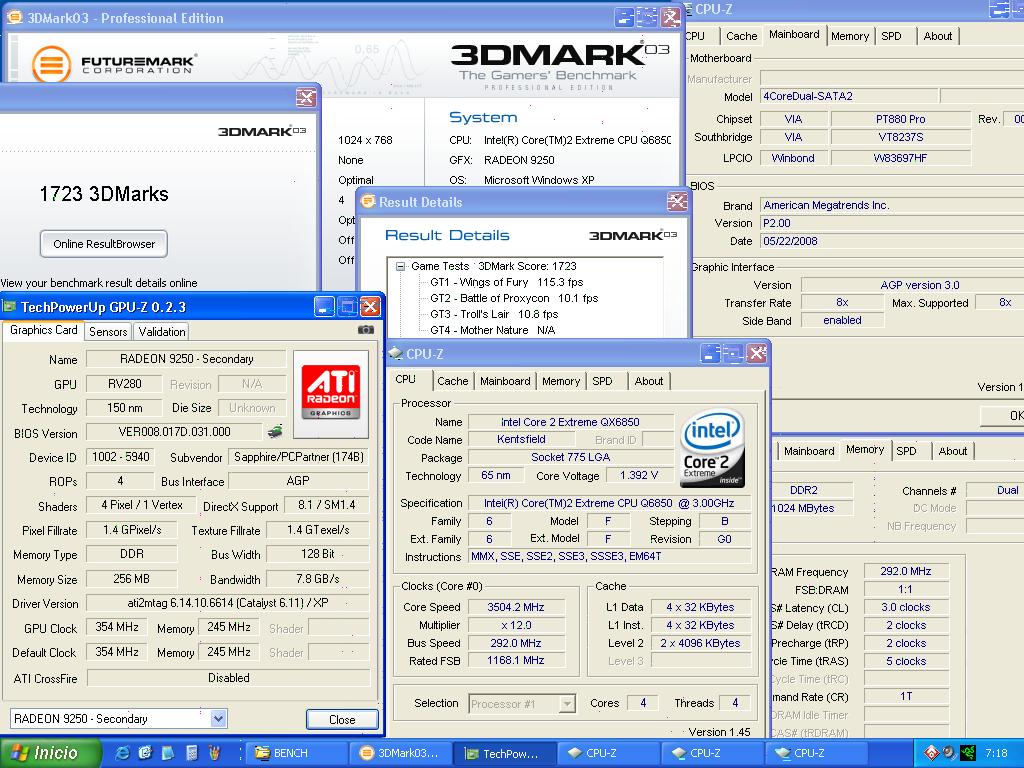Viewport: 1024px width, 768px height.
Task: Click the BIOS save chip icon in GPU-Z
Action: tap(275, 431)
